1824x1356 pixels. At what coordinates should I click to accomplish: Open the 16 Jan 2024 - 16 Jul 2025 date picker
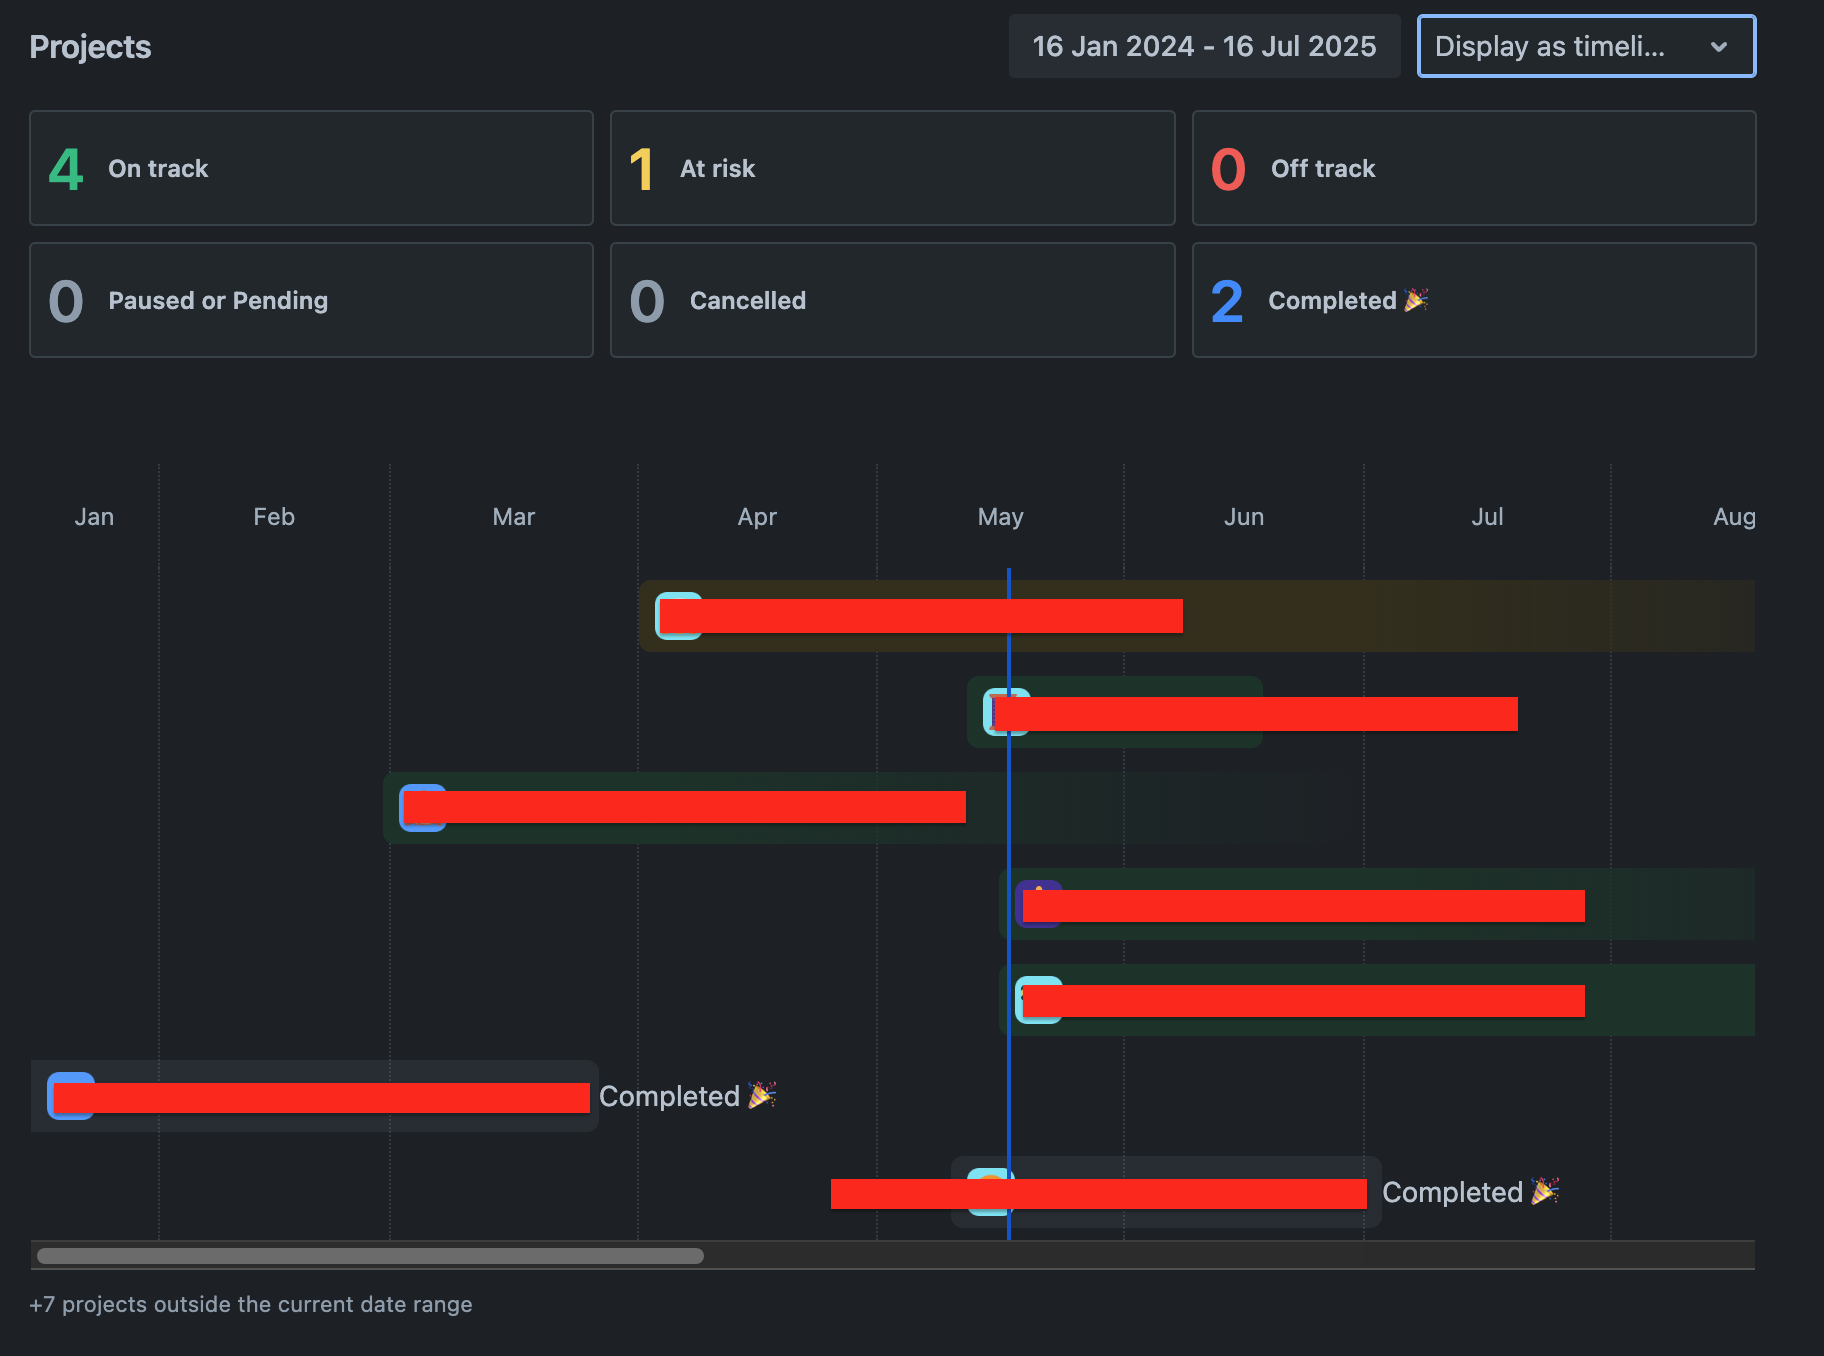click(x=1204, y=45)
